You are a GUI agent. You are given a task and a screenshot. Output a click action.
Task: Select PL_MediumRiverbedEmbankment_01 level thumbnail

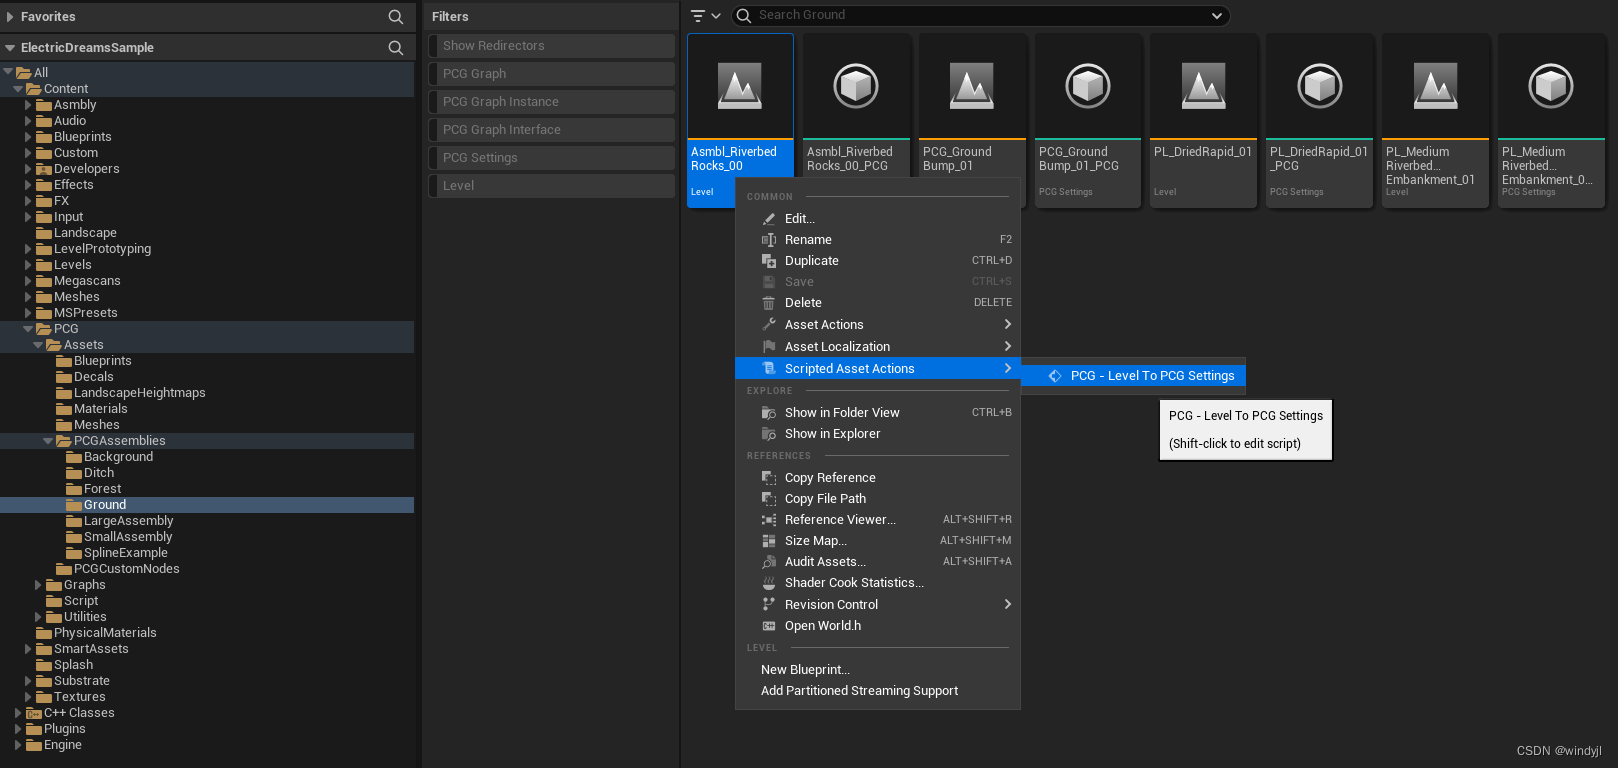pos(1436,87)
